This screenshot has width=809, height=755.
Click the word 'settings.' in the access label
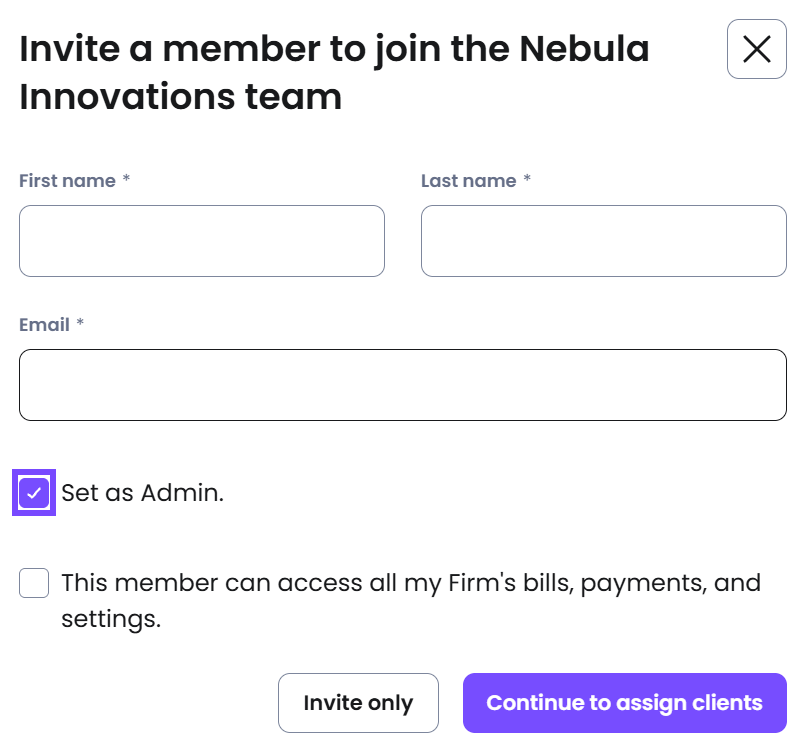[111, 619]
